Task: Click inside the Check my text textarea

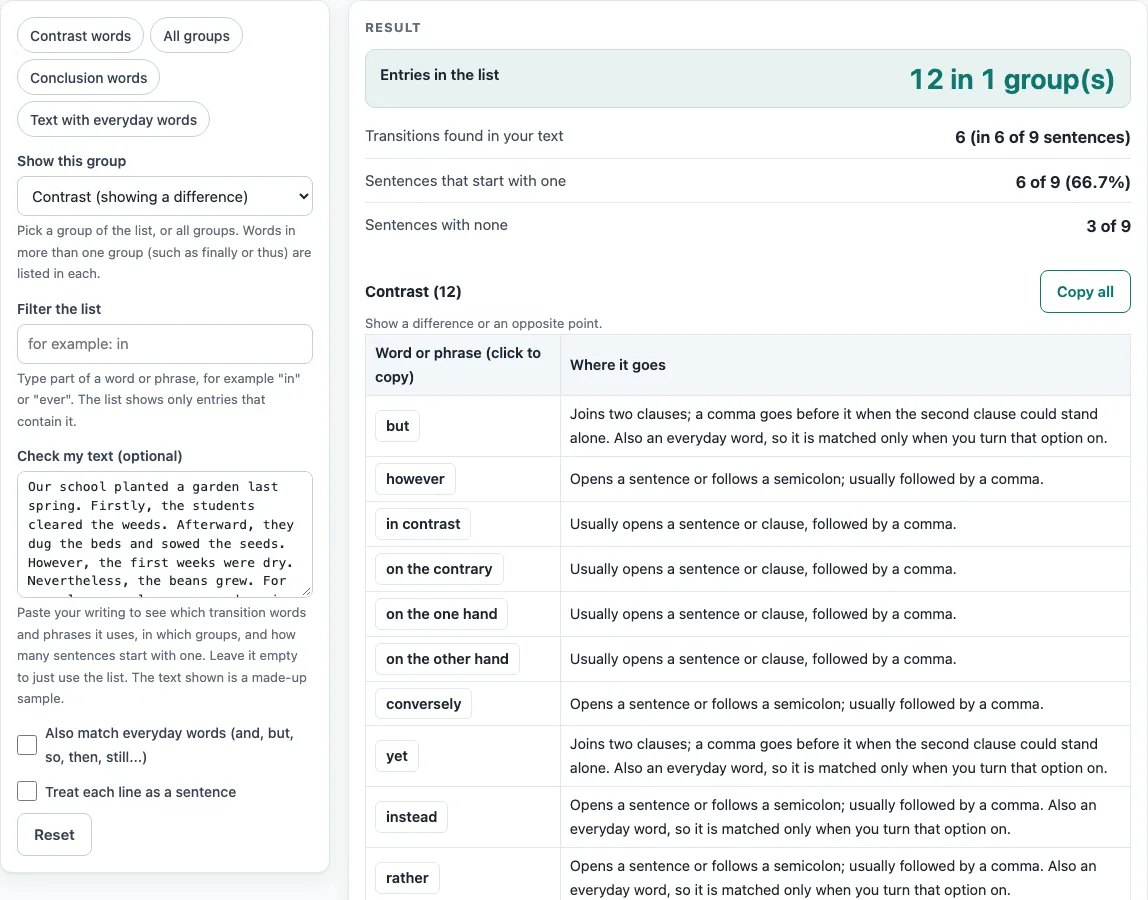Action: pyautogui.click(x=165, y=534)
